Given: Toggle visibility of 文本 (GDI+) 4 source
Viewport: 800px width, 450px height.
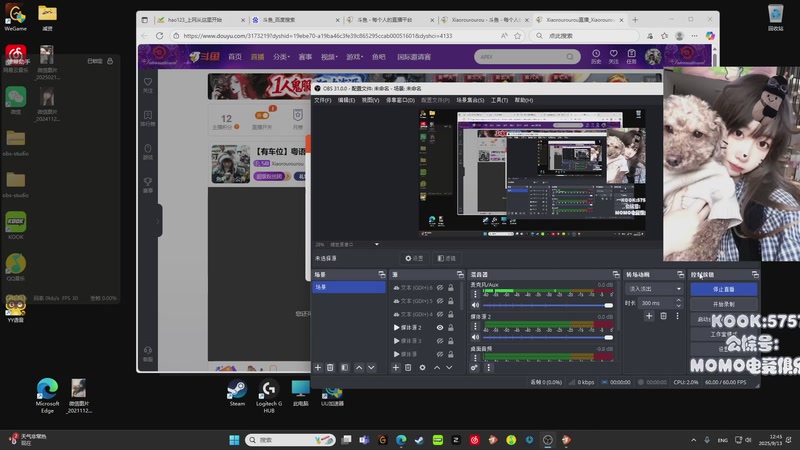Looking at the screenshot, I should tap(440, 314).
